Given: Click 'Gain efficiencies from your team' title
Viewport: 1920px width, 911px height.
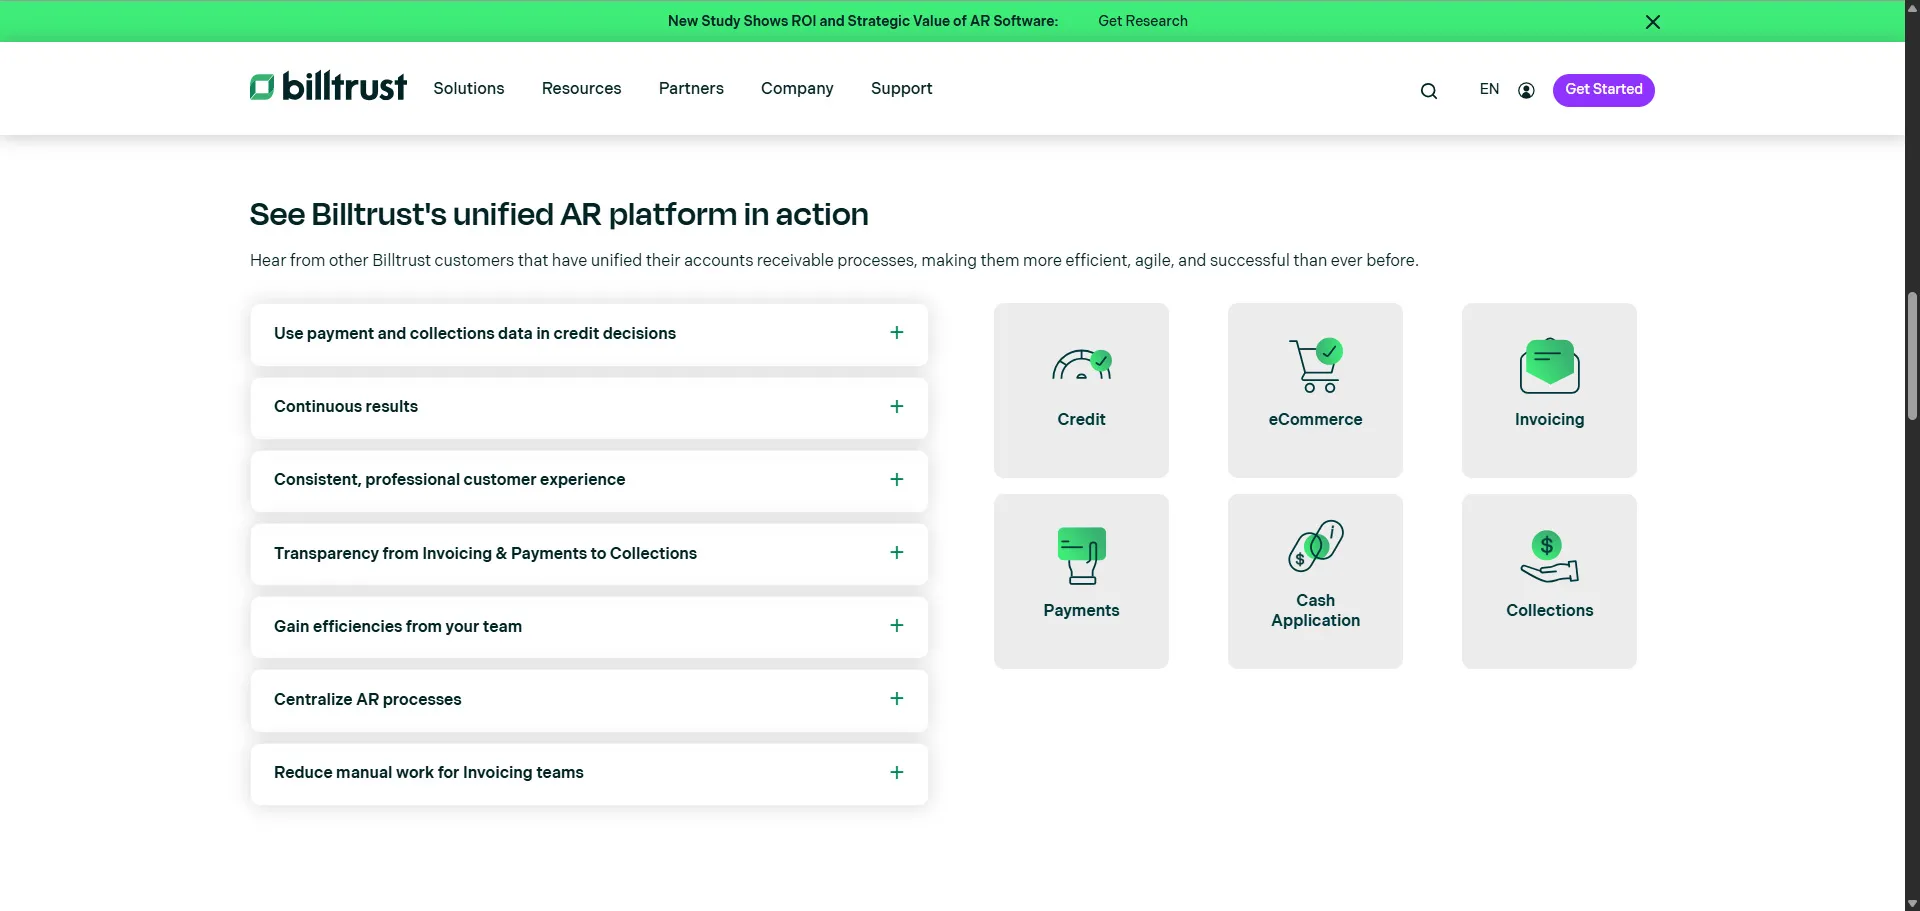Looking at the screenshot, I should [398, 626].
